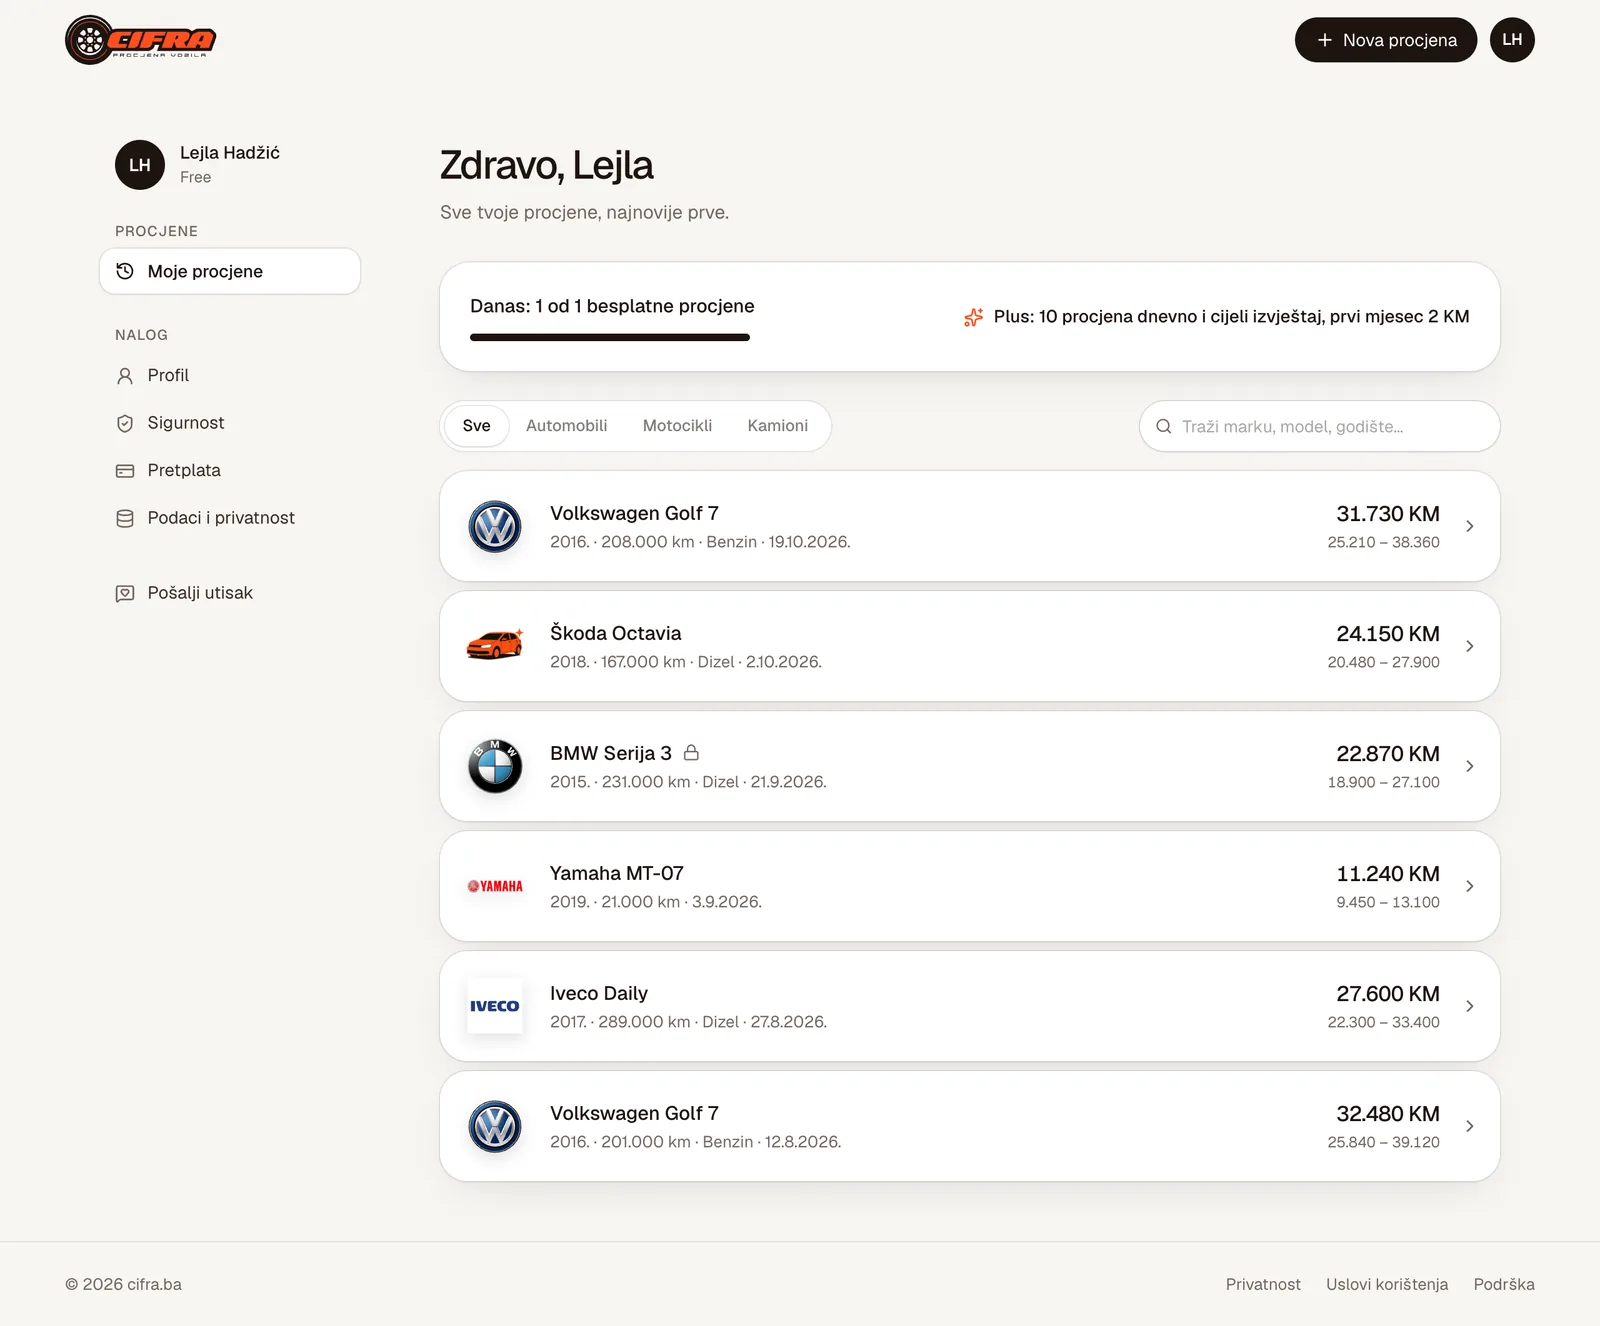Click the Volkswagen logo on 208.000 km Golf
Image resolution: width=1600 pixels, height=1326 pixels.
coord(495,526)
